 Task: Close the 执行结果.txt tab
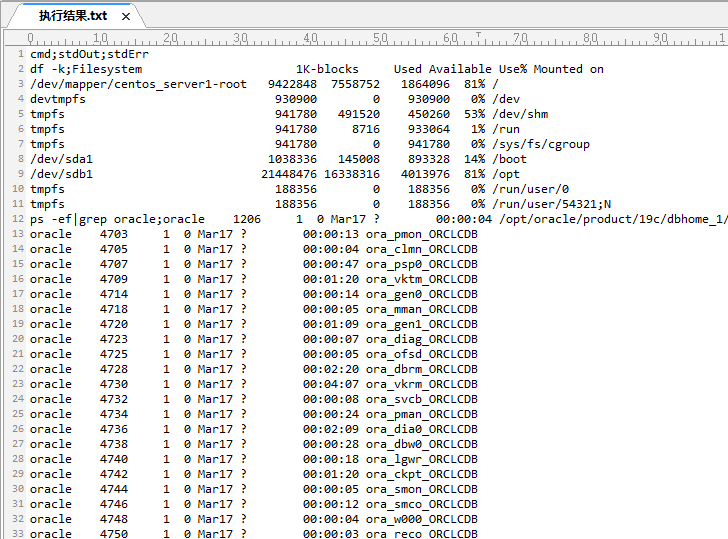tap(126, 17)
